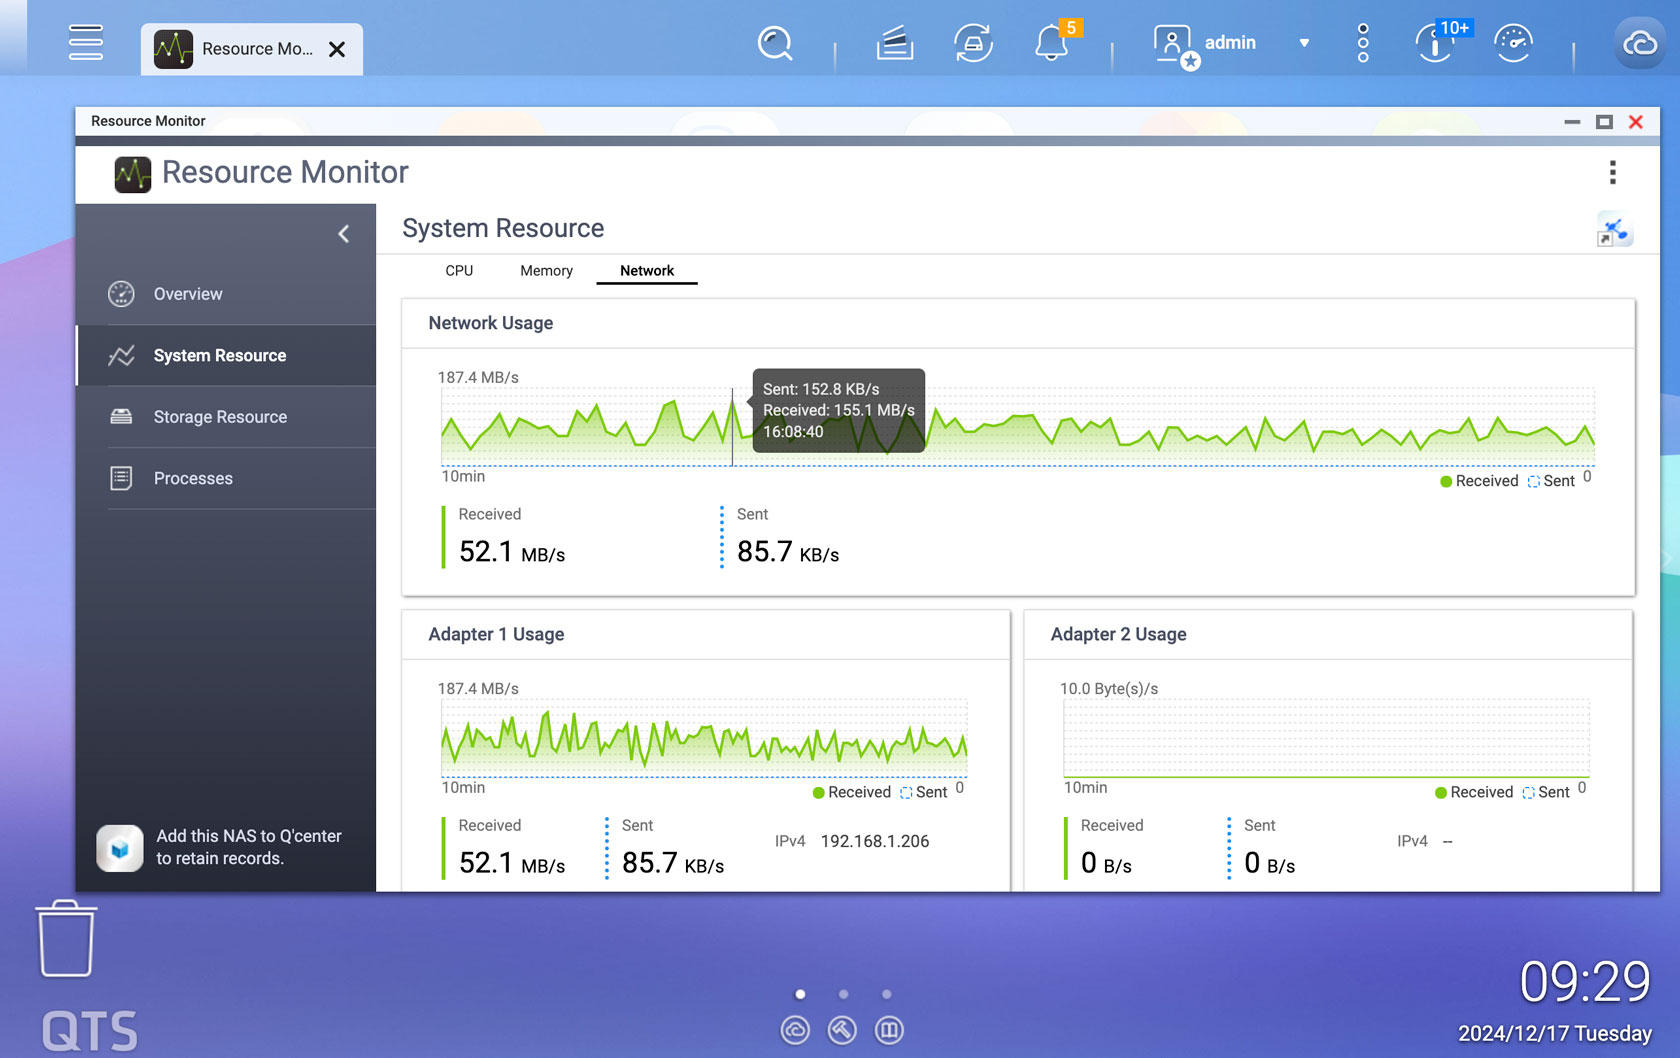1680x1058 pixels.
Task: Select System Resource in the sidebar
Action: 227,356
